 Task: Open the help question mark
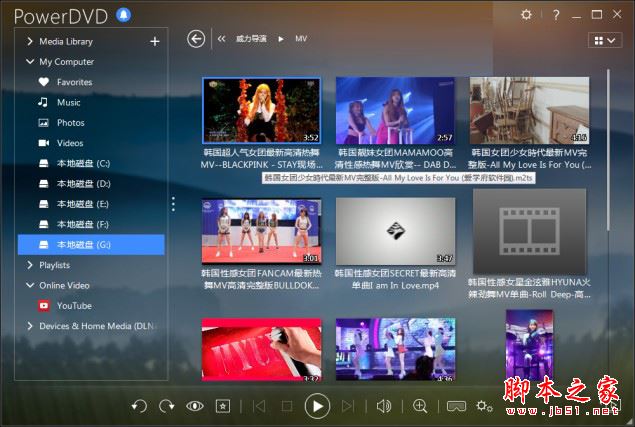[x=556, y=15]
